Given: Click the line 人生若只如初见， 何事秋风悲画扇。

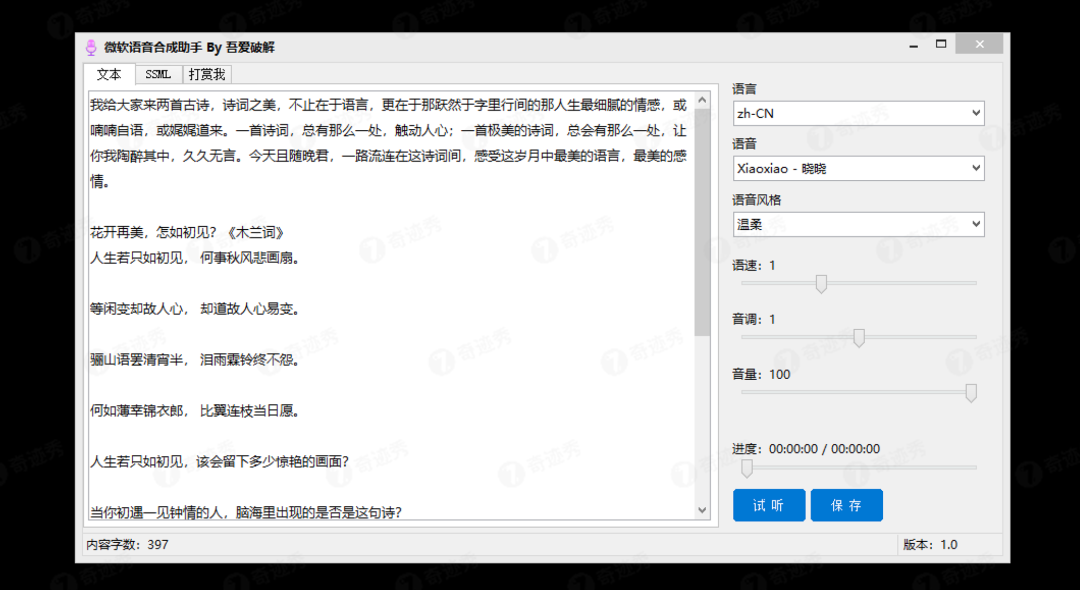Looking at the screenshot, I should tap(195, 258).
